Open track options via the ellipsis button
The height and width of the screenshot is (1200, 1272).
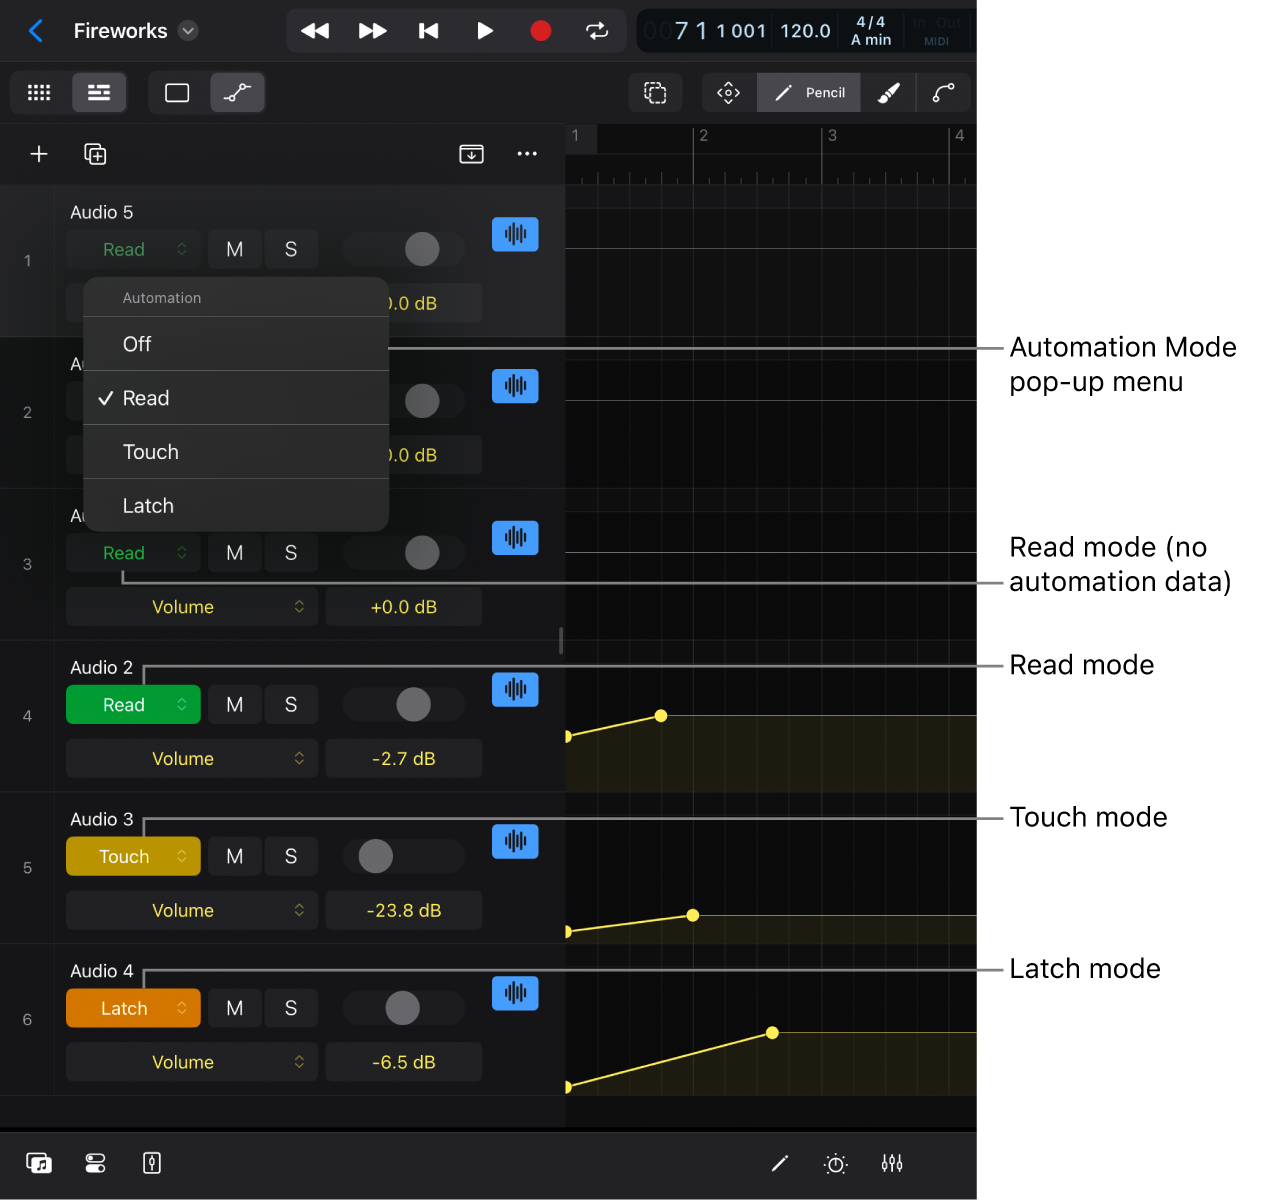527,154
